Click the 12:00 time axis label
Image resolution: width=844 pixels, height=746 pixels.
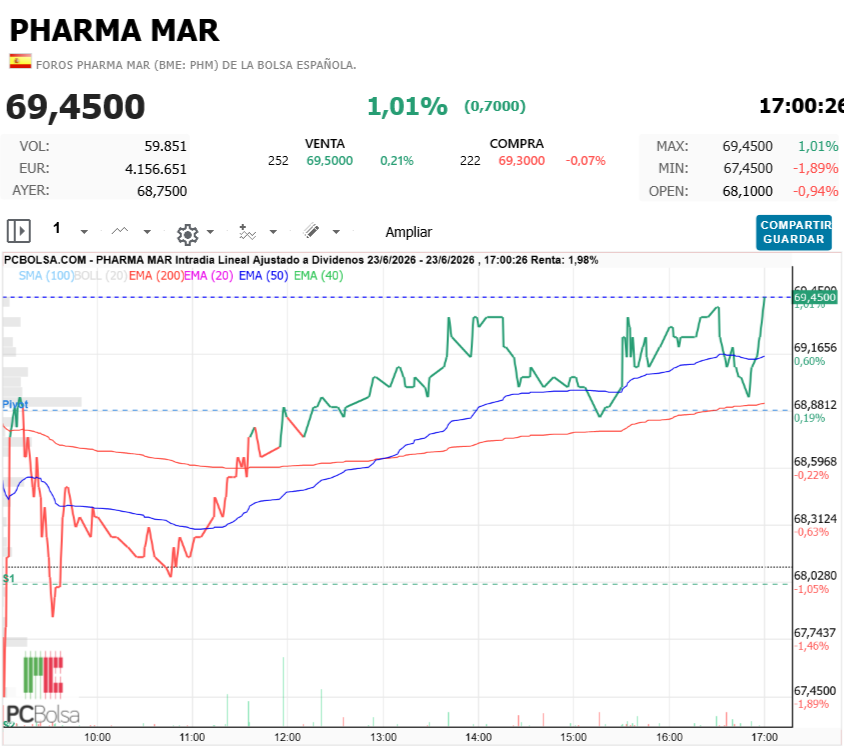(x=287, y=737)
